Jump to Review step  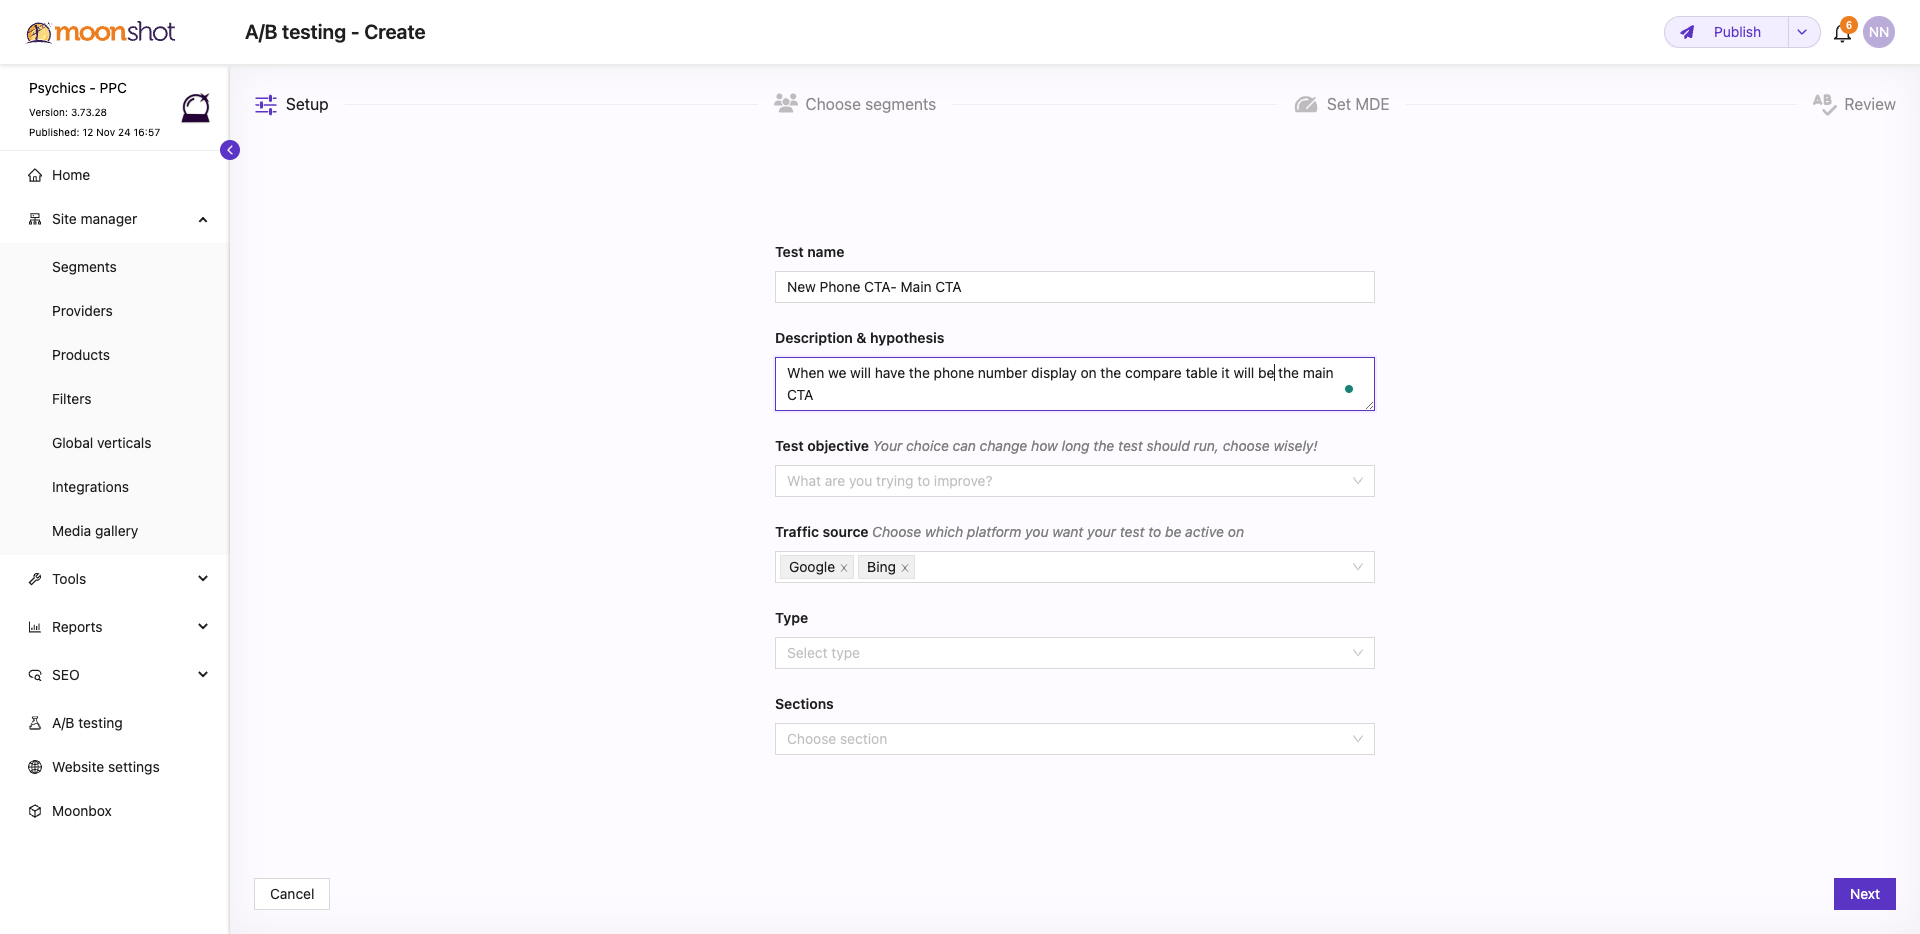pyautogui.click(x=1869, y=104)
